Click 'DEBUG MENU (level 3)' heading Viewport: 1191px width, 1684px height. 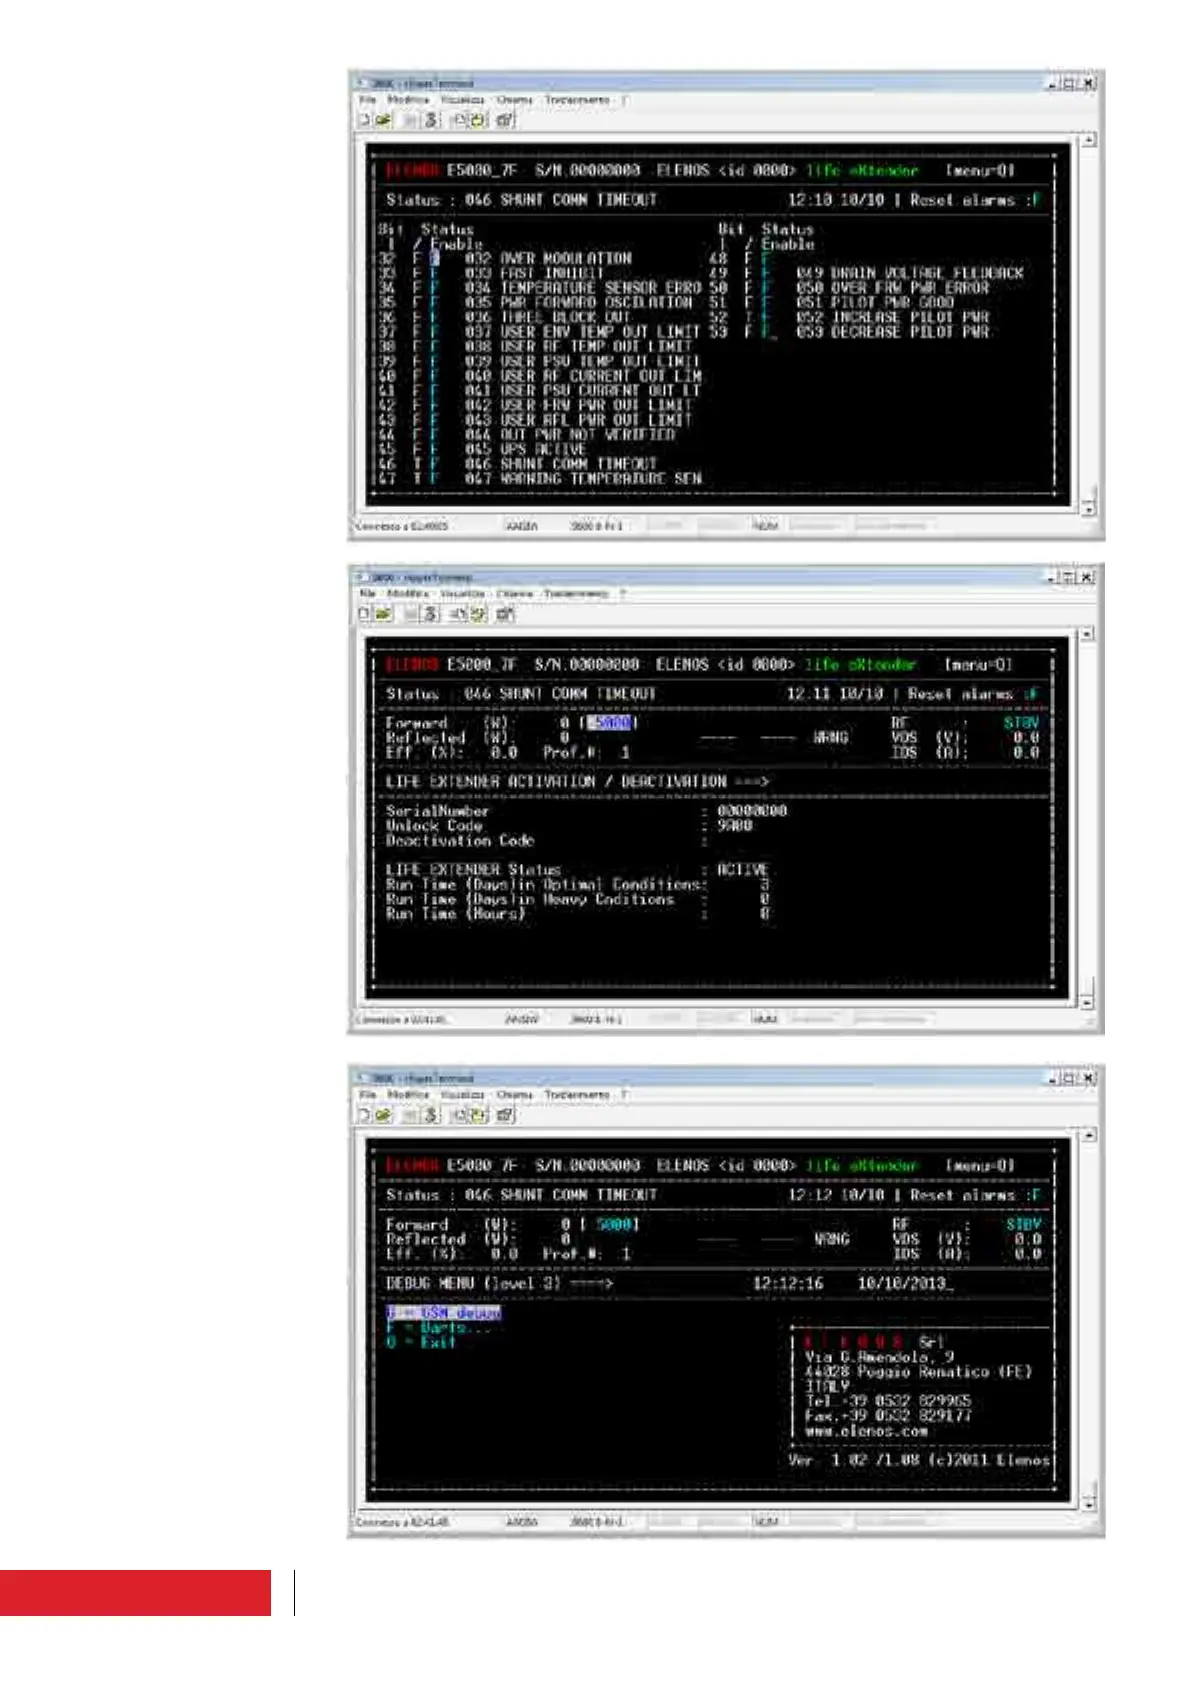tap(474, 1283)
